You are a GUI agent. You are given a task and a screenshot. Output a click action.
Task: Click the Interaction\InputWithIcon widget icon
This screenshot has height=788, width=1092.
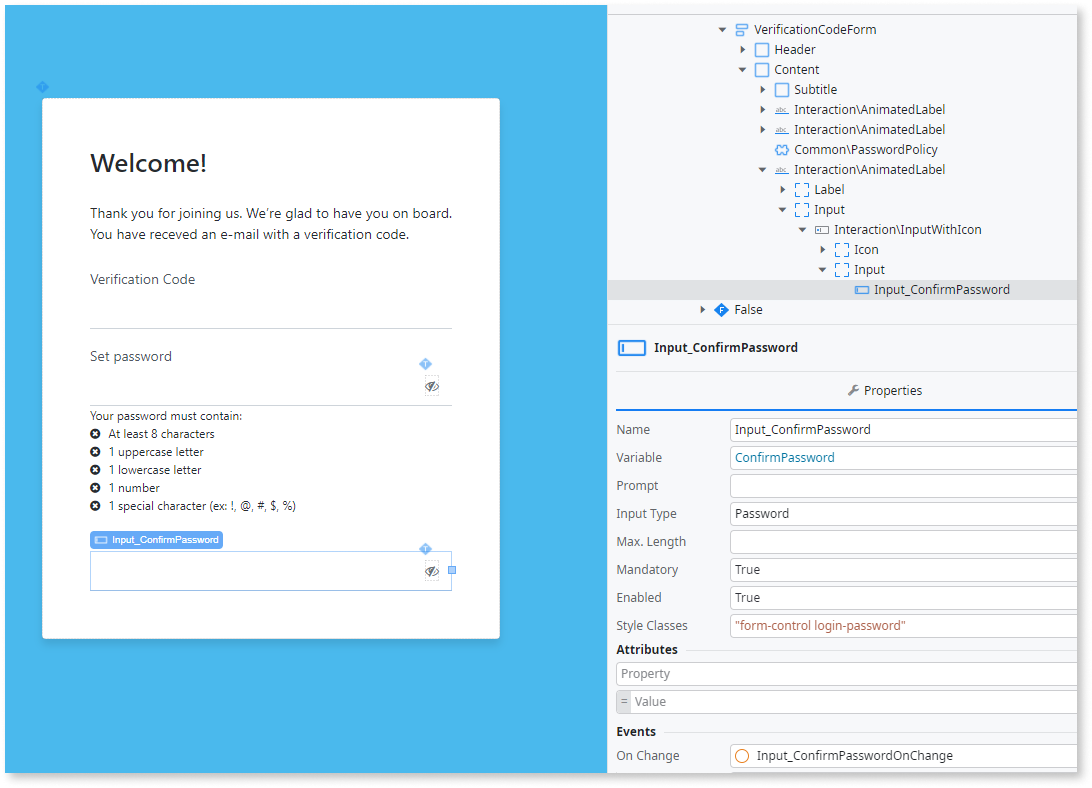coord(821,230)
